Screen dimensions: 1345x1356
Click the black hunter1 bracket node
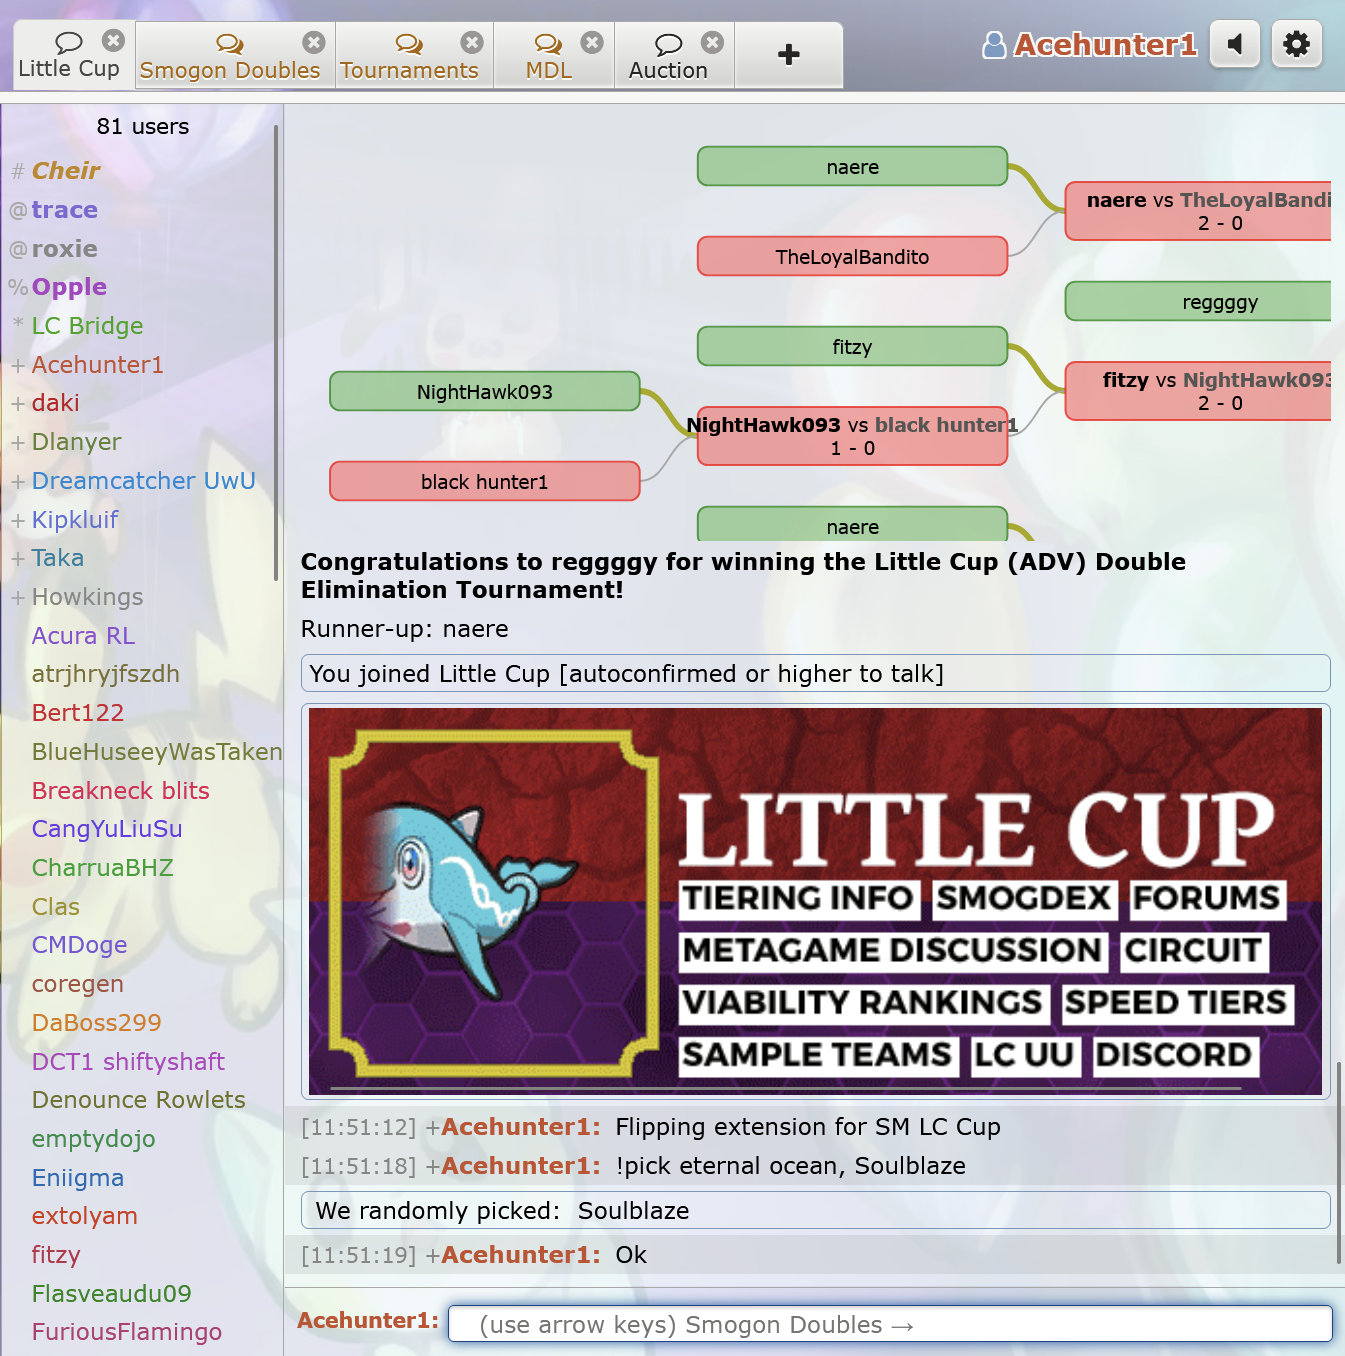(x=485, y=481)
